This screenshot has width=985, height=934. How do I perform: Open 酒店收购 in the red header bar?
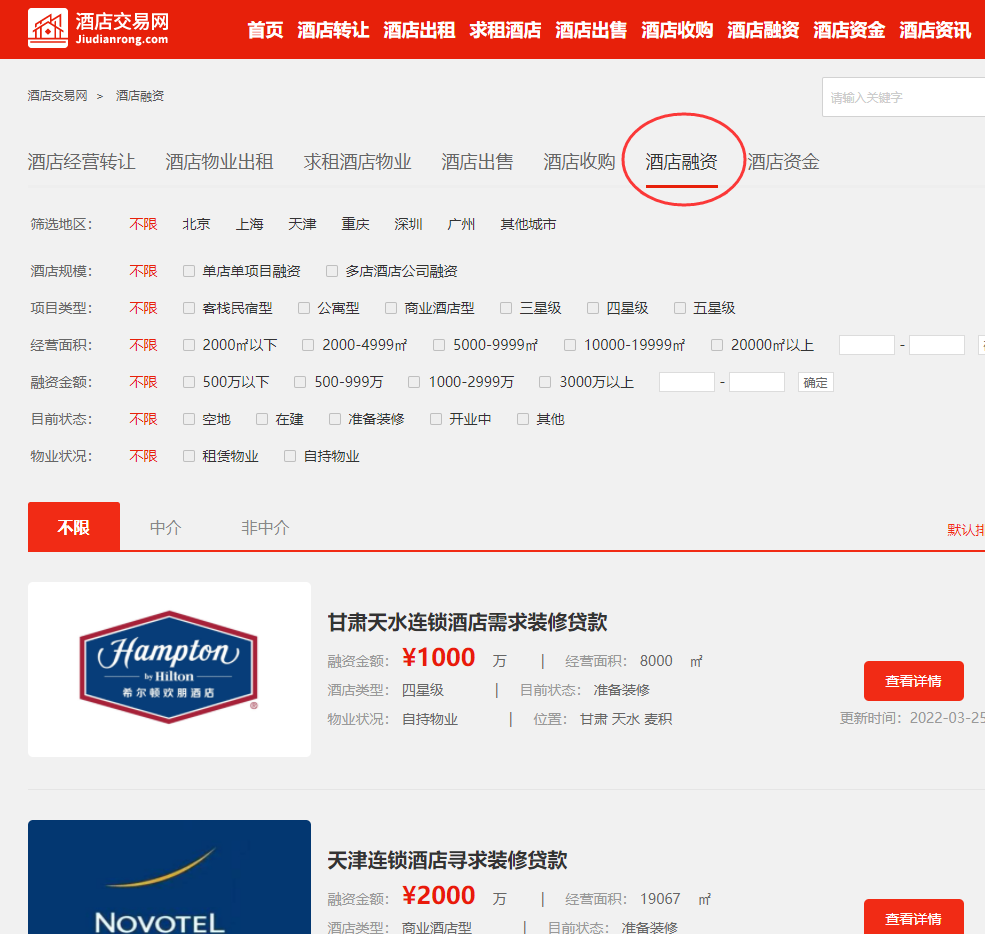677,30
